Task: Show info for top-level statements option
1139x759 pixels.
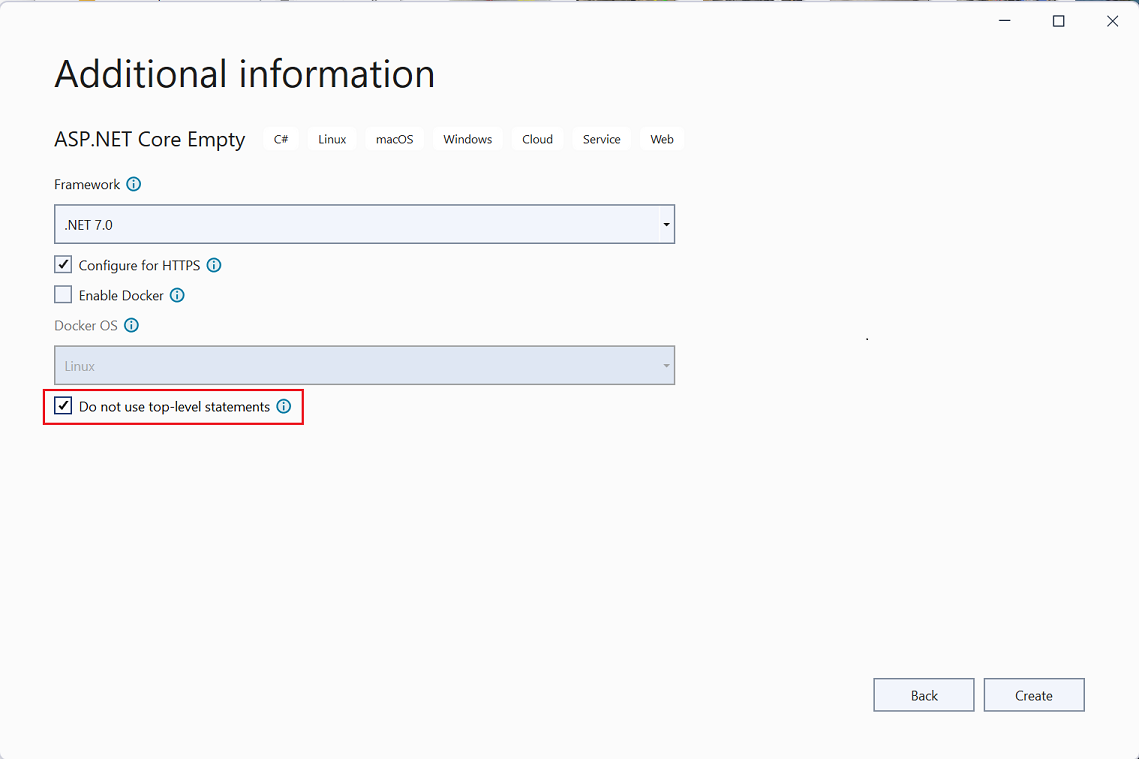Action: click(284, 407)
